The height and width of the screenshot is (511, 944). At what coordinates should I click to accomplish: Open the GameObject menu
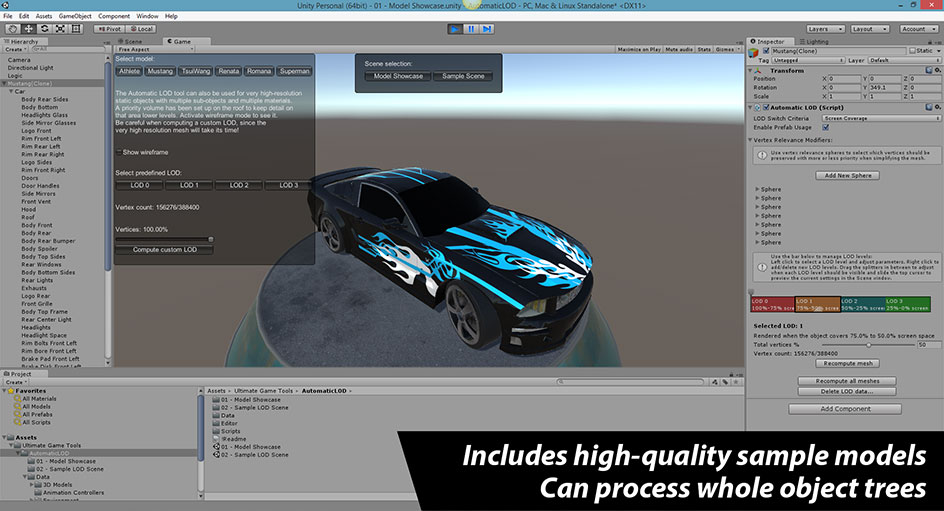(x=75, y=16)
